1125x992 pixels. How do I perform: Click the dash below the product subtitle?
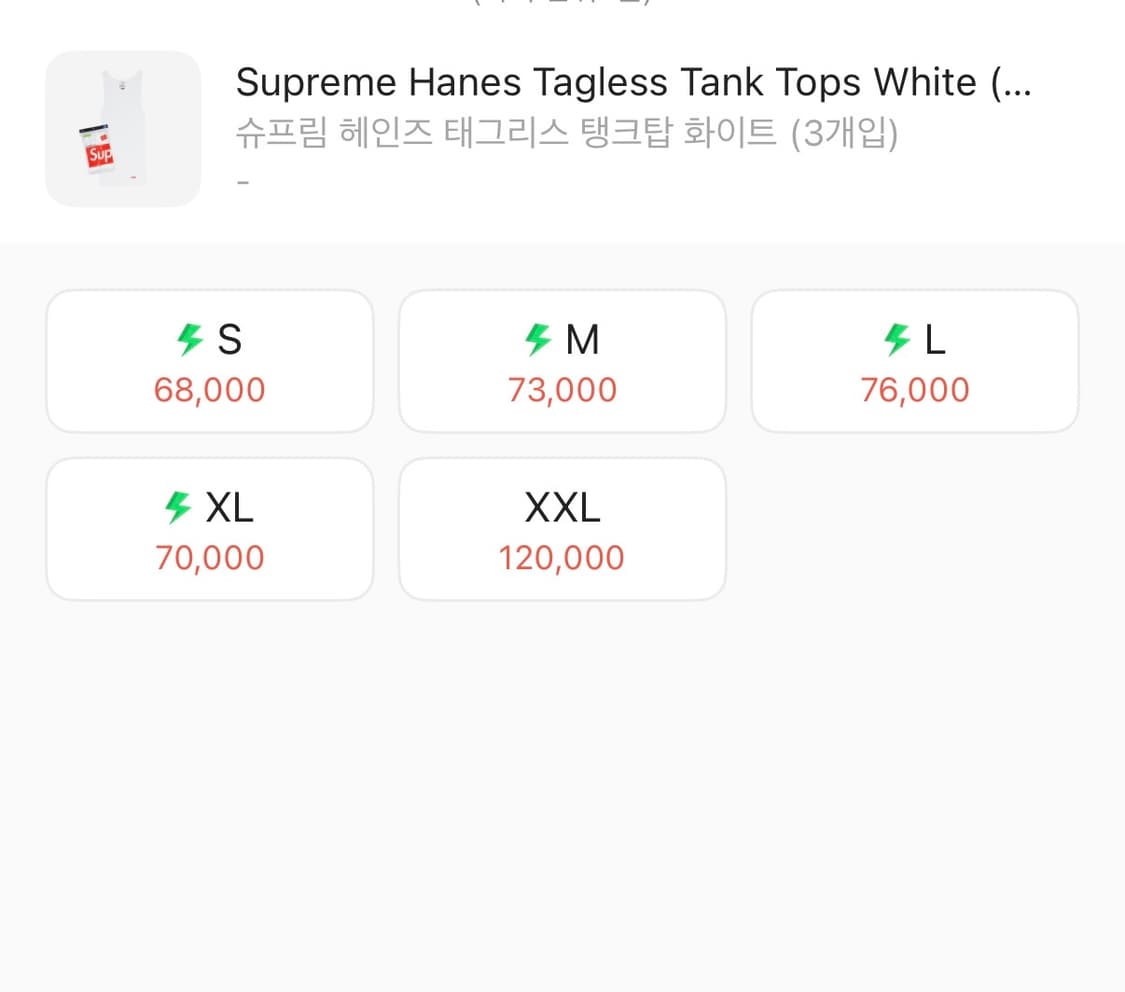click(x=243, y=183)
